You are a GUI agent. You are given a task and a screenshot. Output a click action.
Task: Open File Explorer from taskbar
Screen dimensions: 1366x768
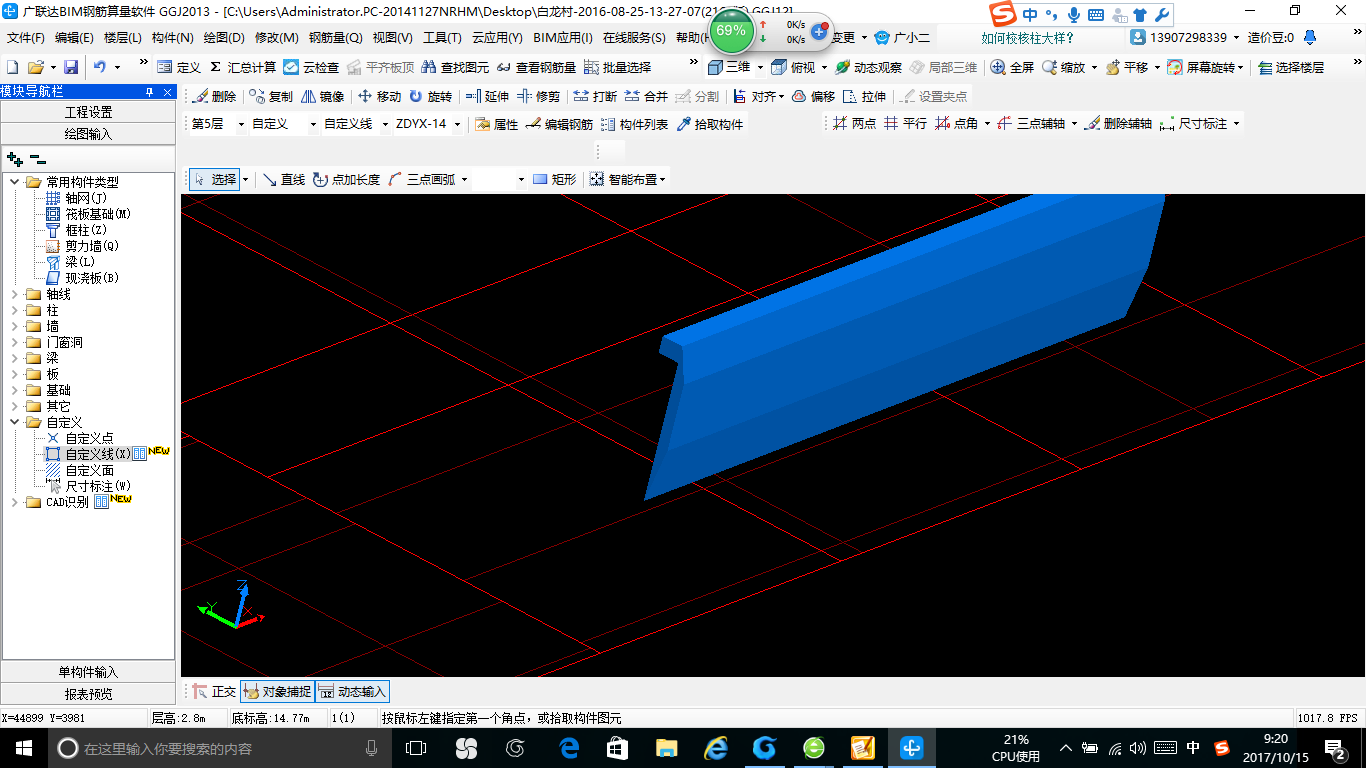[x=665, y=748]
